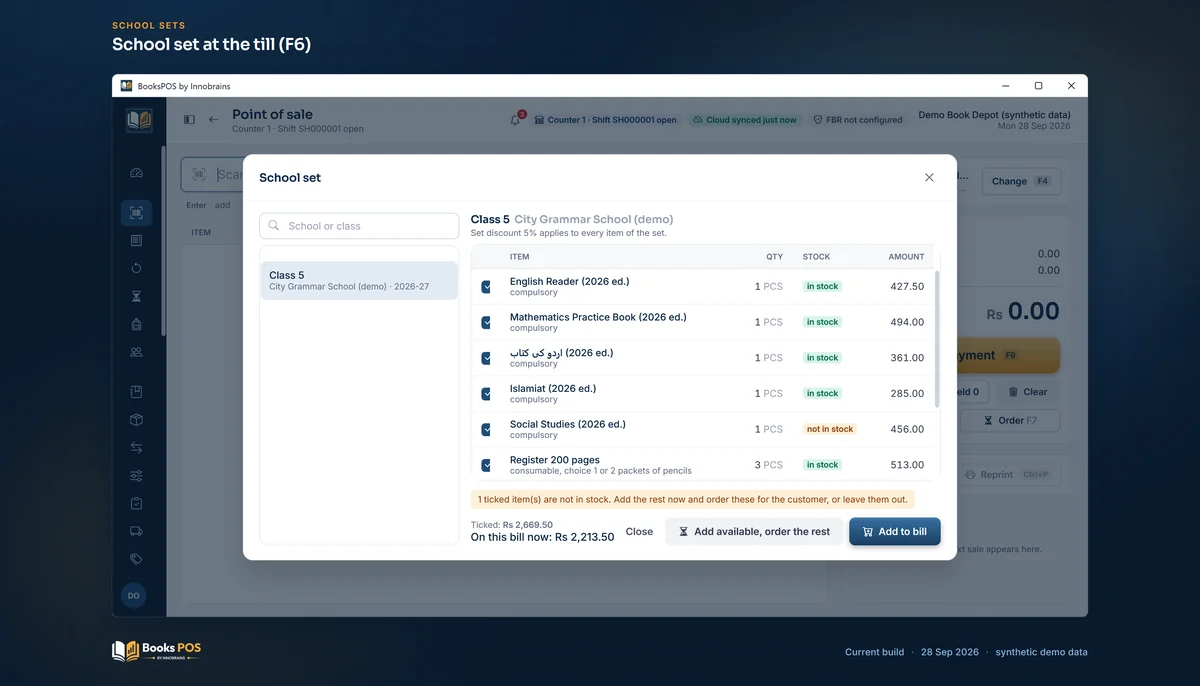The width and height of the screenshot is (1200, 686).
Task: Click the back arrow next to Point of sale
Action: [213, 120]
